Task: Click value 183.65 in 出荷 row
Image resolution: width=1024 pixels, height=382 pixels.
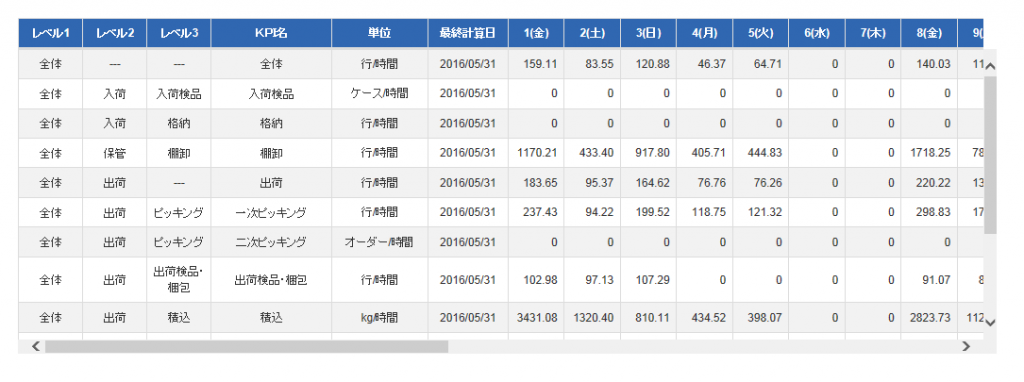Action: [541, 183]
